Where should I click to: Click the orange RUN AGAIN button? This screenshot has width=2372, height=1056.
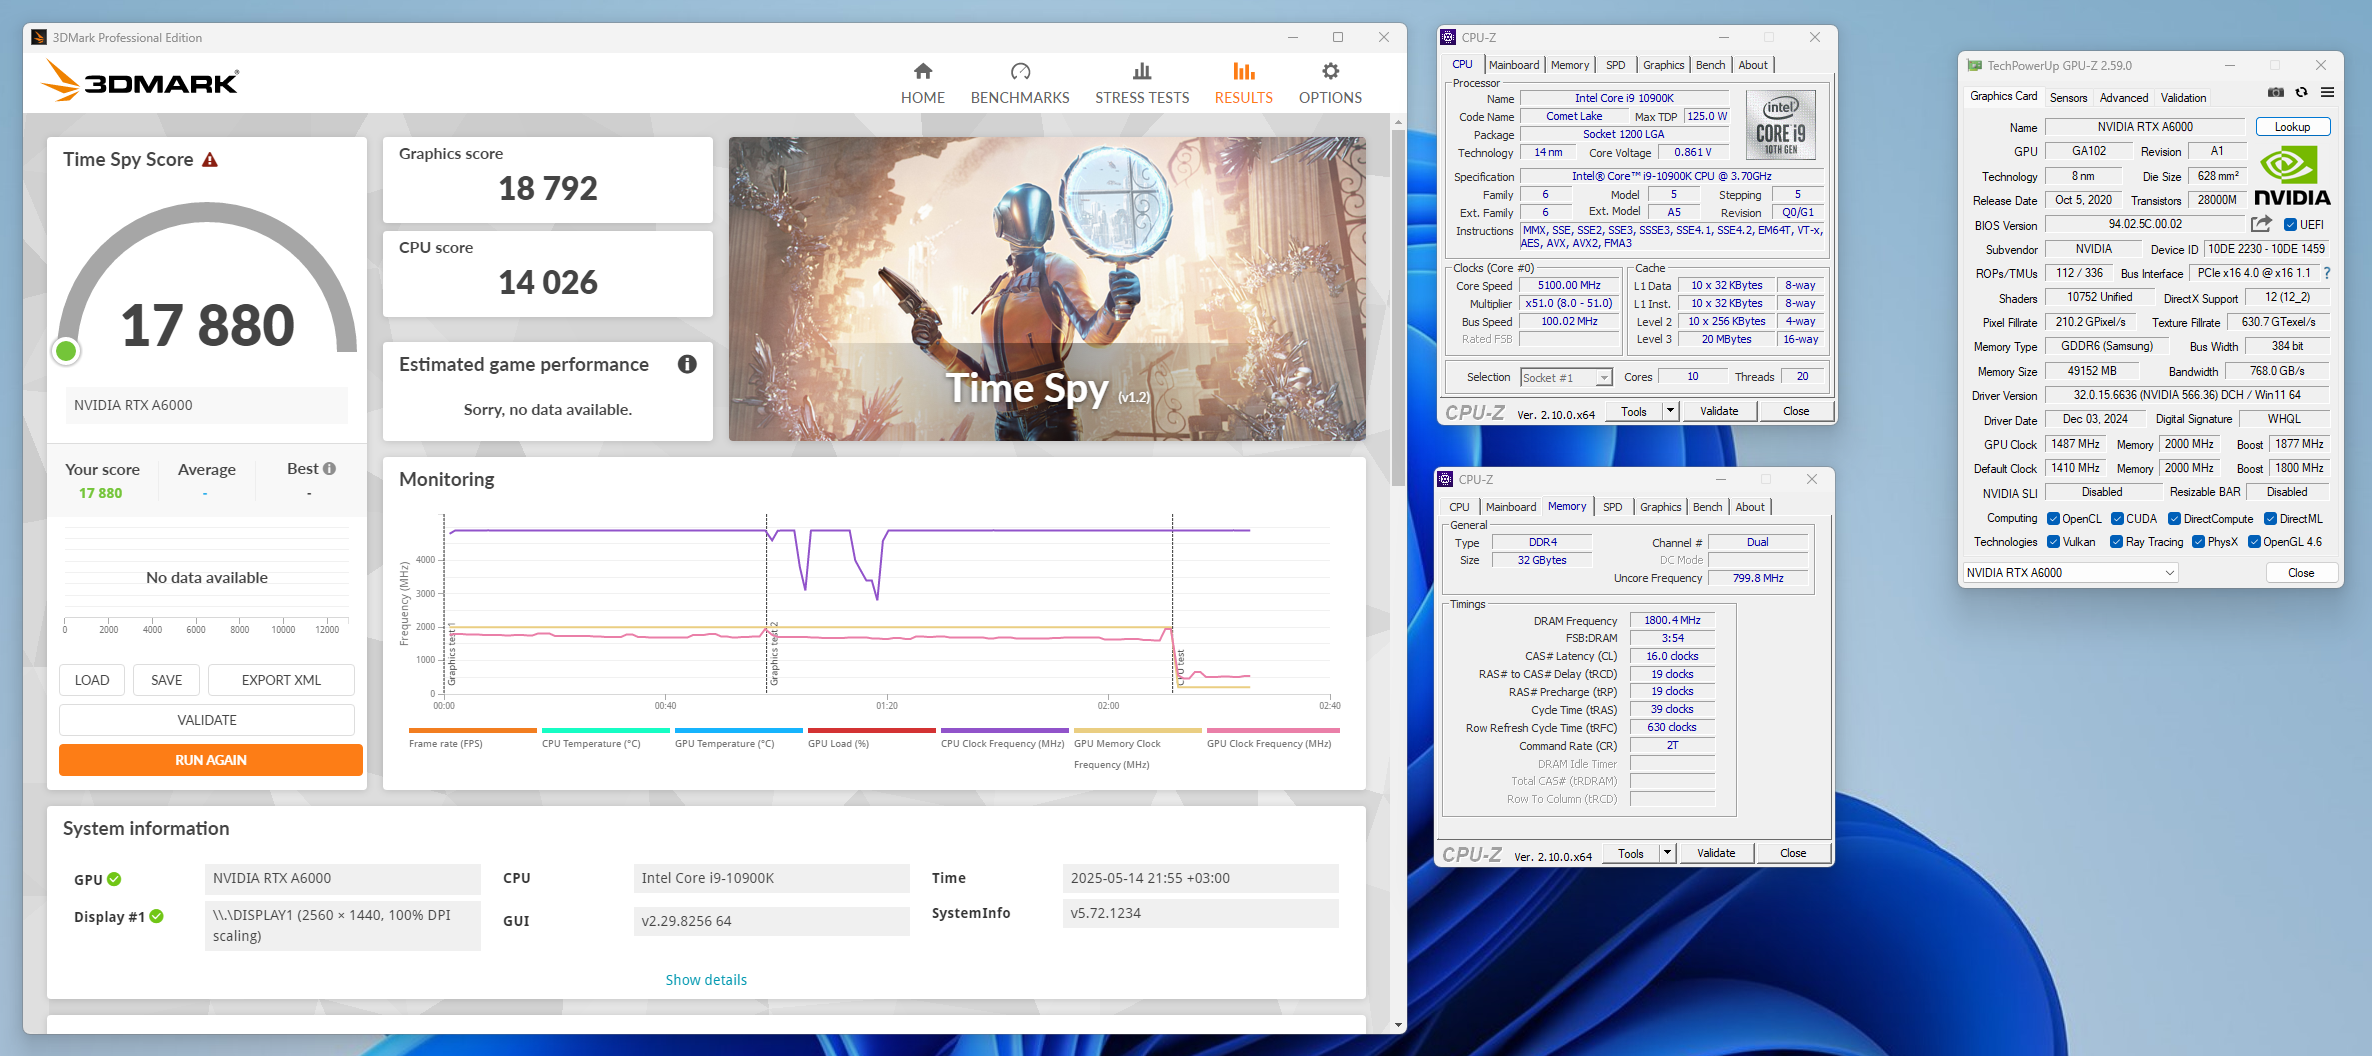[211, 760]
